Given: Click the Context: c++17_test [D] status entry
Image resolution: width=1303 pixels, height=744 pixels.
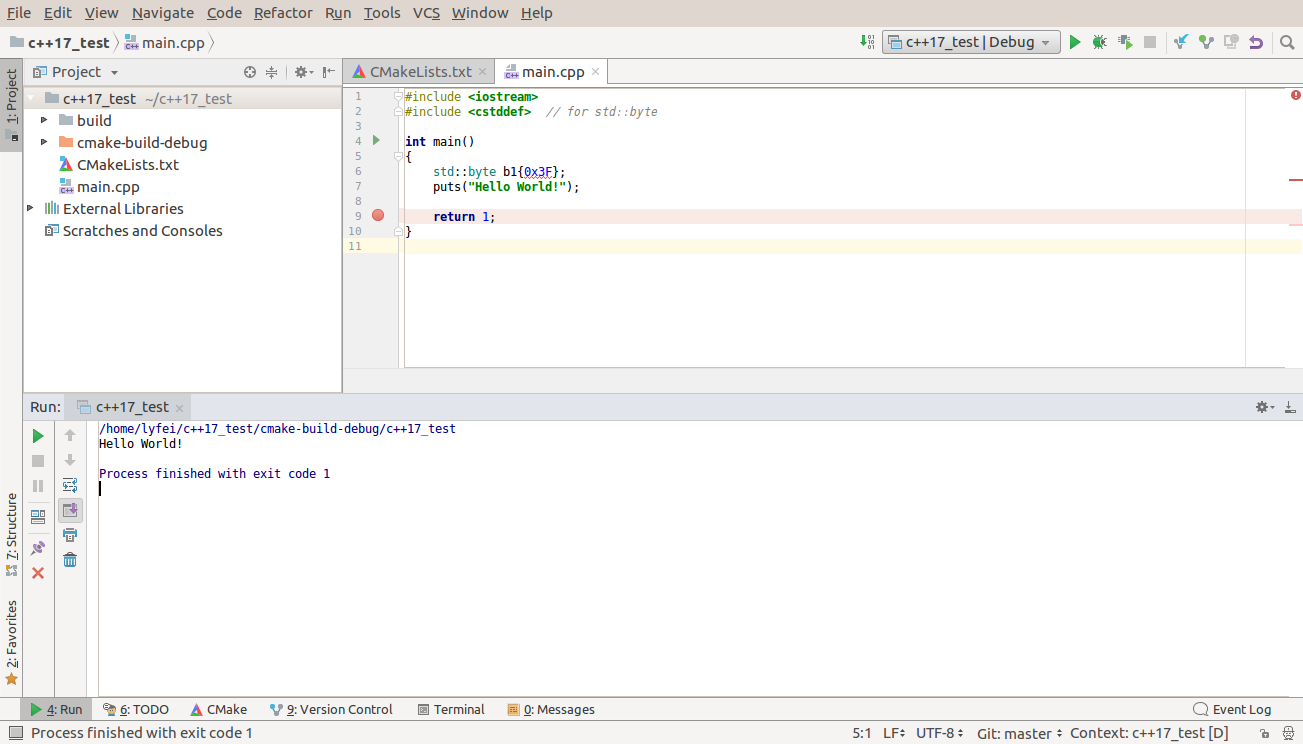Looking at the screenshot, I should click(x=1149, y=733).
